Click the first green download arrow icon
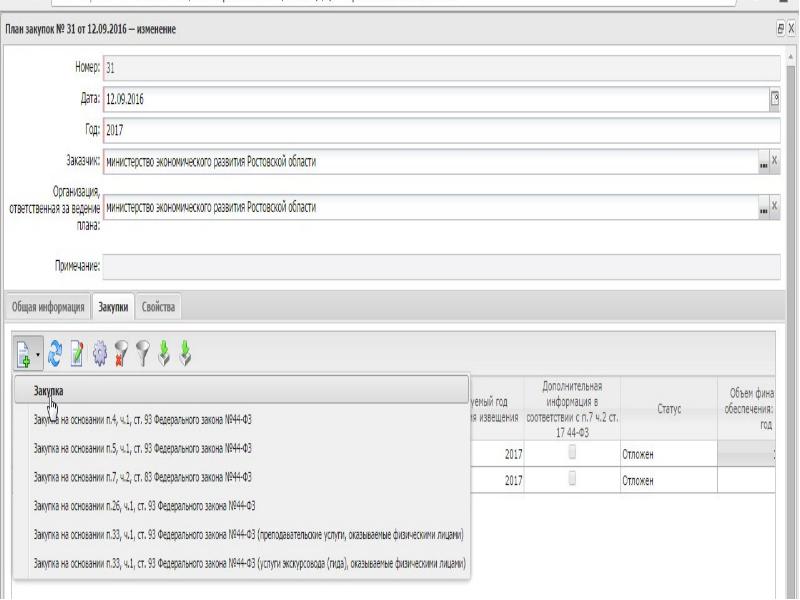Viewport: 800px width, 600px height. [164, 354]
